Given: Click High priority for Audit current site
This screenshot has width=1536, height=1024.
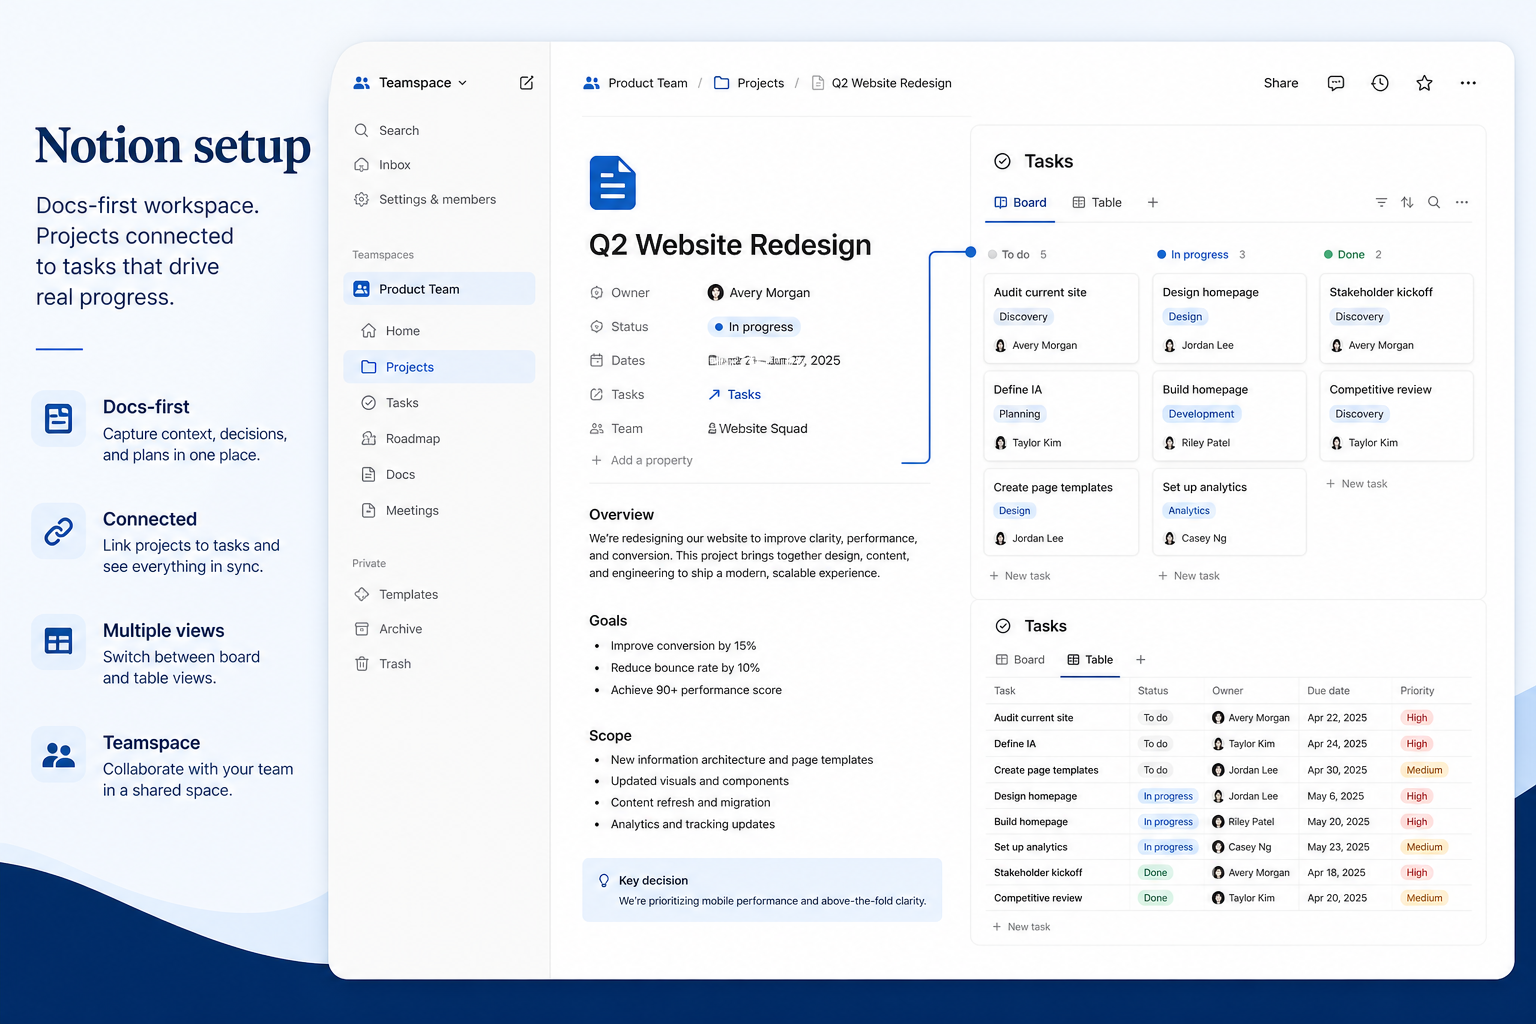Looking at the screenshot, I should tap(1417, 718).
